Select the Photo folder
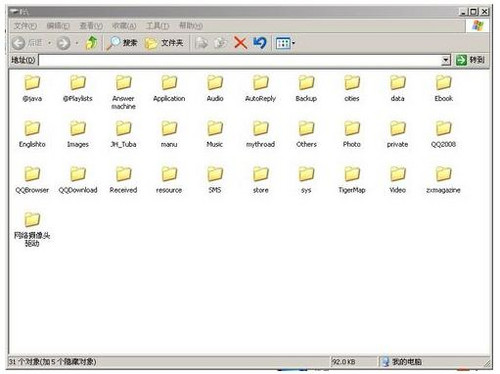 point(352,134)
